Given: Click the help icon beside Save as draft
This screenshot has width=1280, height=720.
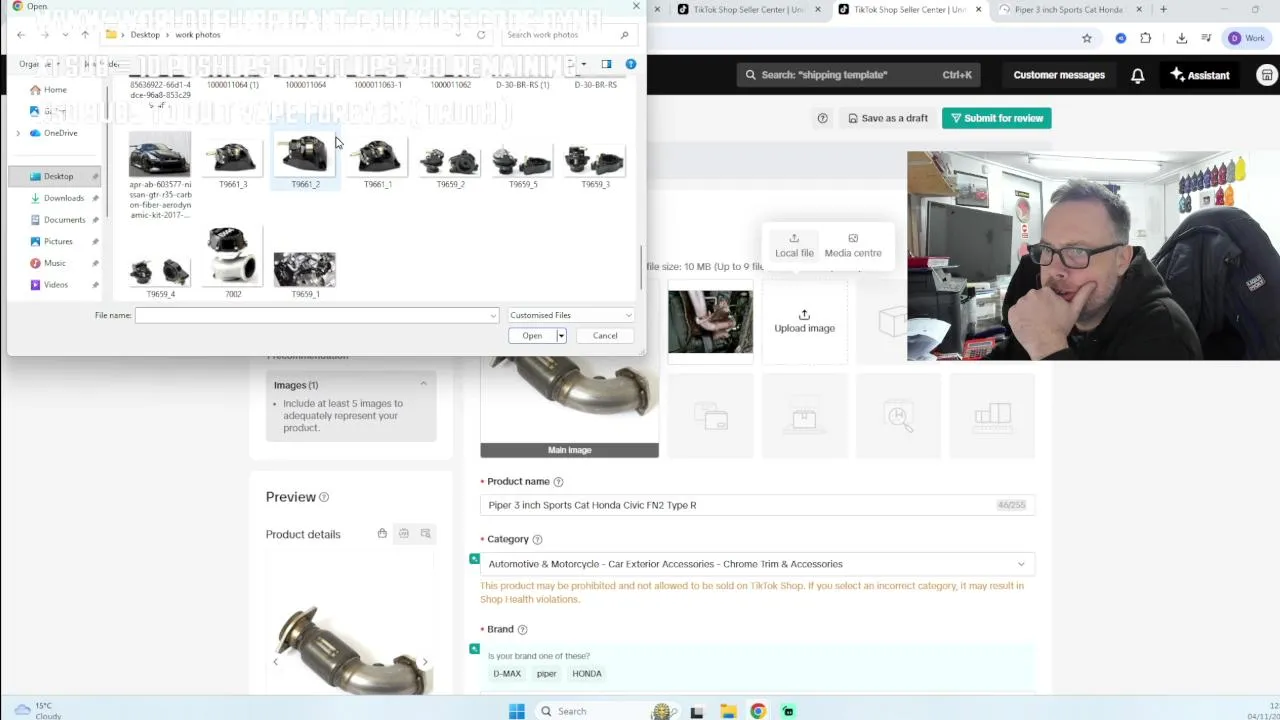Looking at the screenshot, I should pos(822,118).
